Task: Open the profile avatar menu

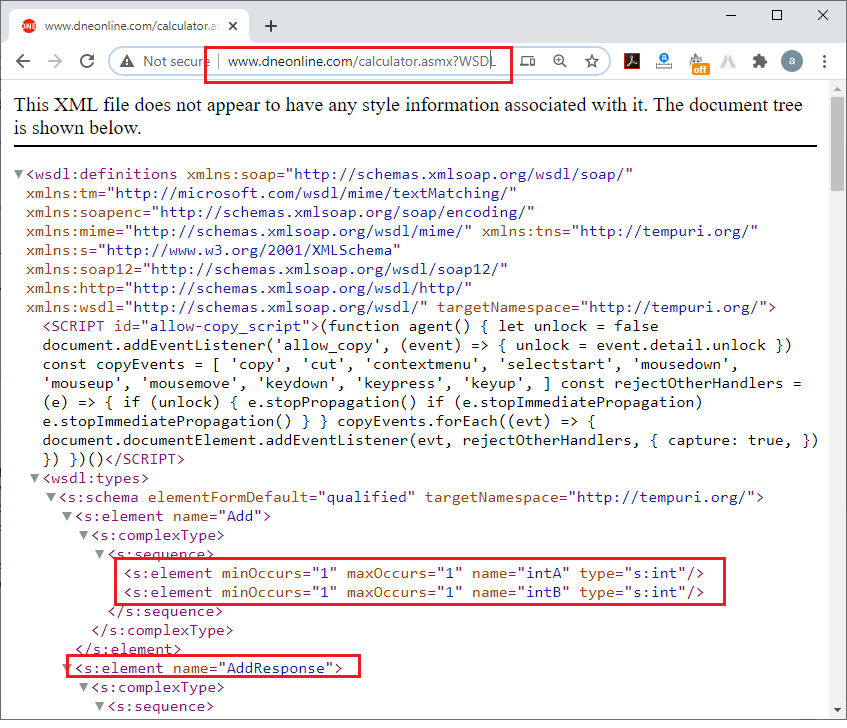Action: pyautogui.click(x=791, y=61)
